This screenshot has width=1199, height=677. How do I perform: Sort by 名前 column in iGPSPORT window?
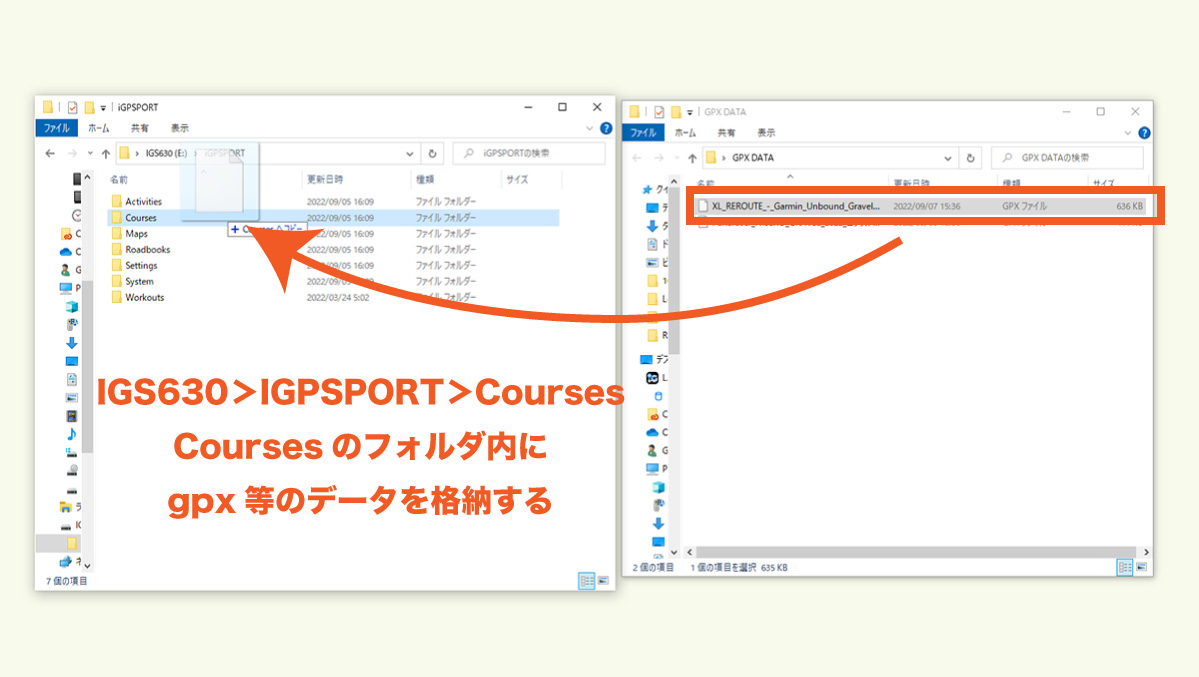click(119, 179)
